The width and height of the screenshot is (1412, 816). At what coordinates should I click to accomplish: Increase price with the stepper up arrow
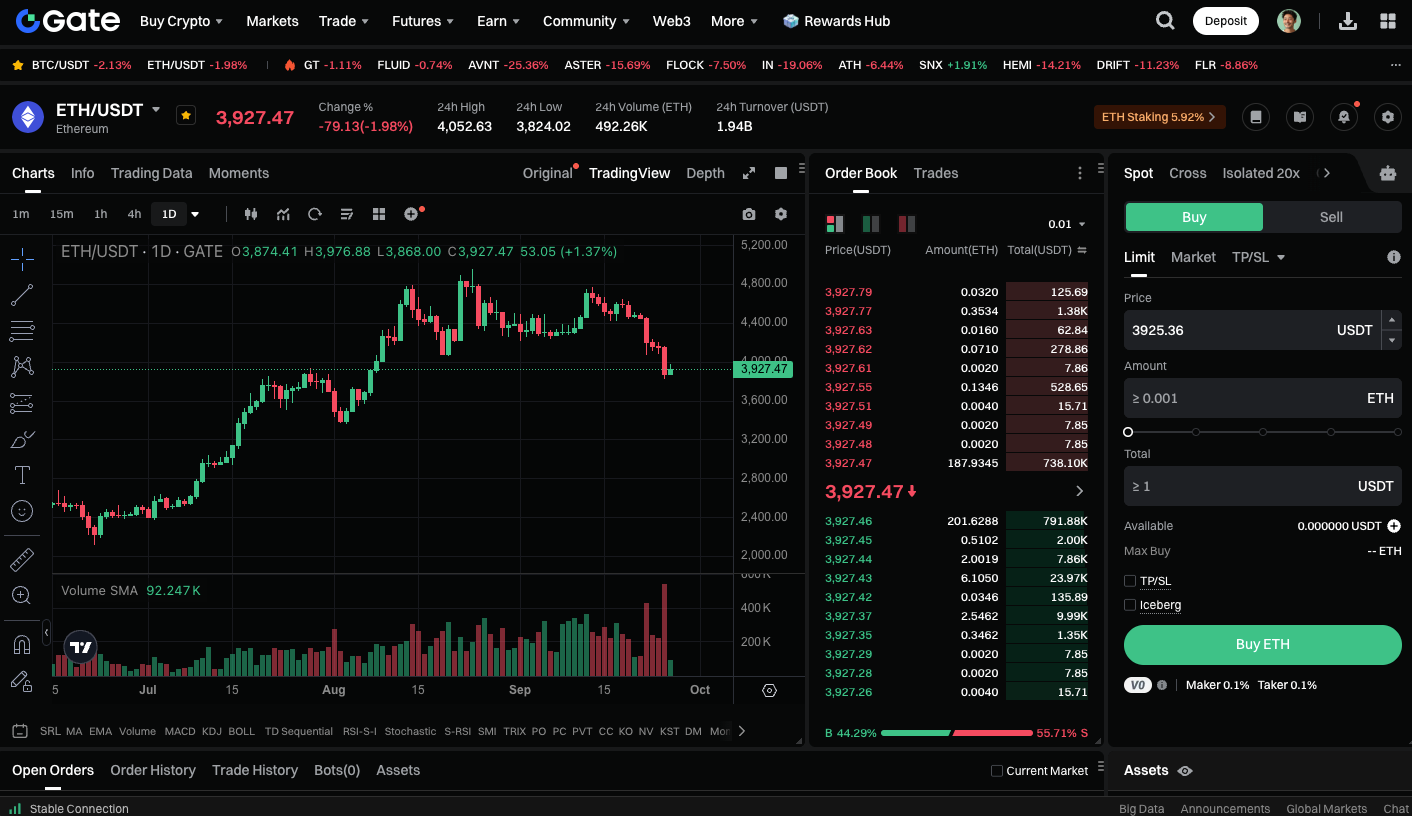[x=1391, y=320]
